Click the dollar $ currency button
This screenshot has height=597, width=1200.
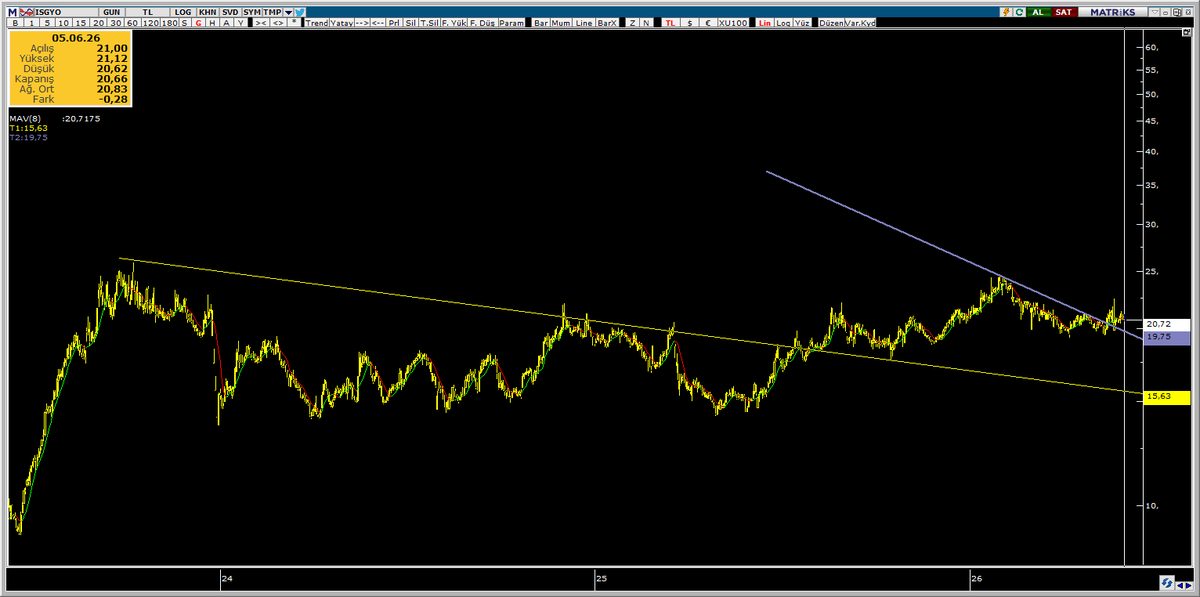click(690, 23)
